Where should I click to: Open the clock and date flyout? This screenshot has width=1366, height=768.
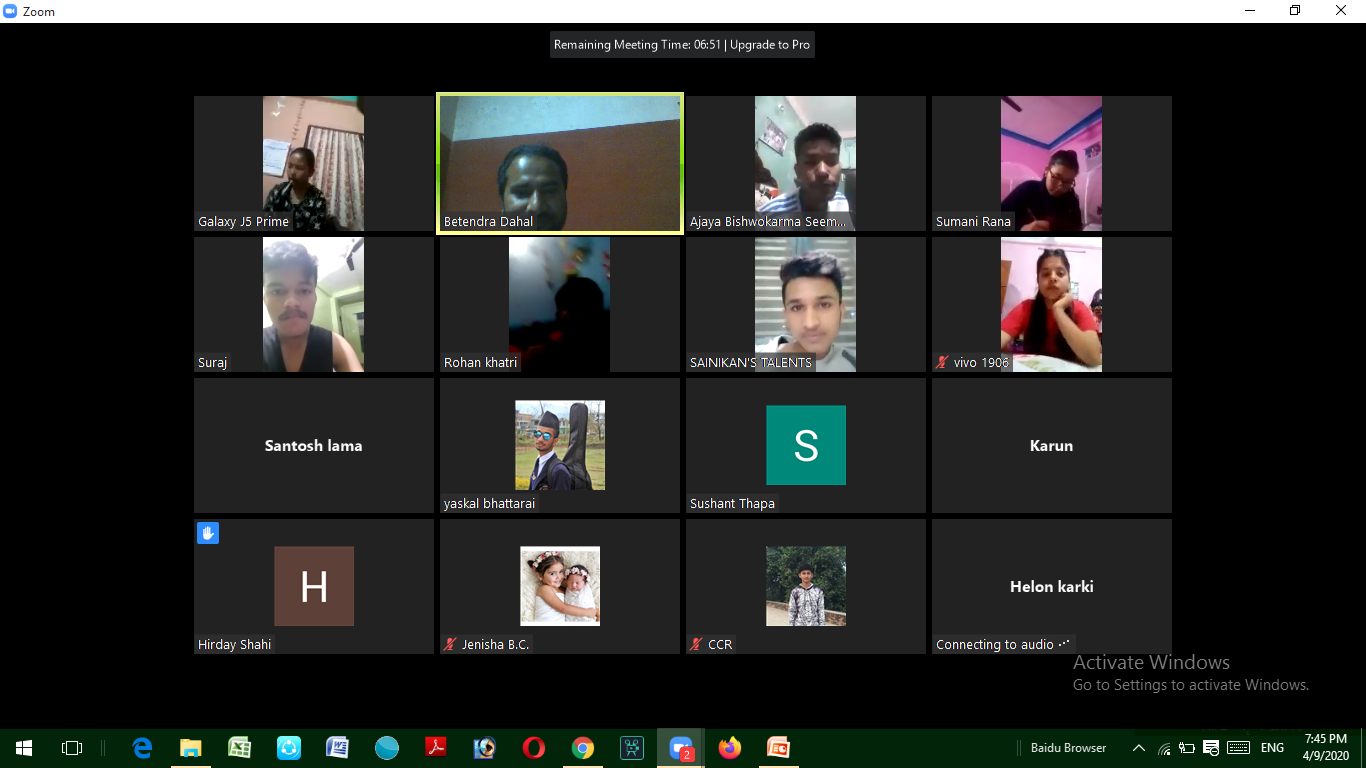pos(1325,748)
